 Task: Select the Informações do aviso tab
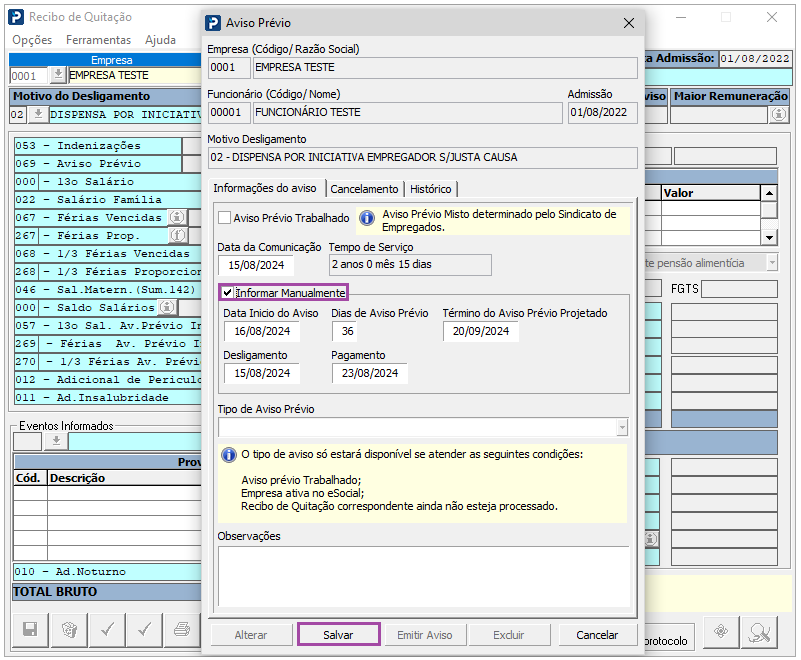tap(265, 188)
